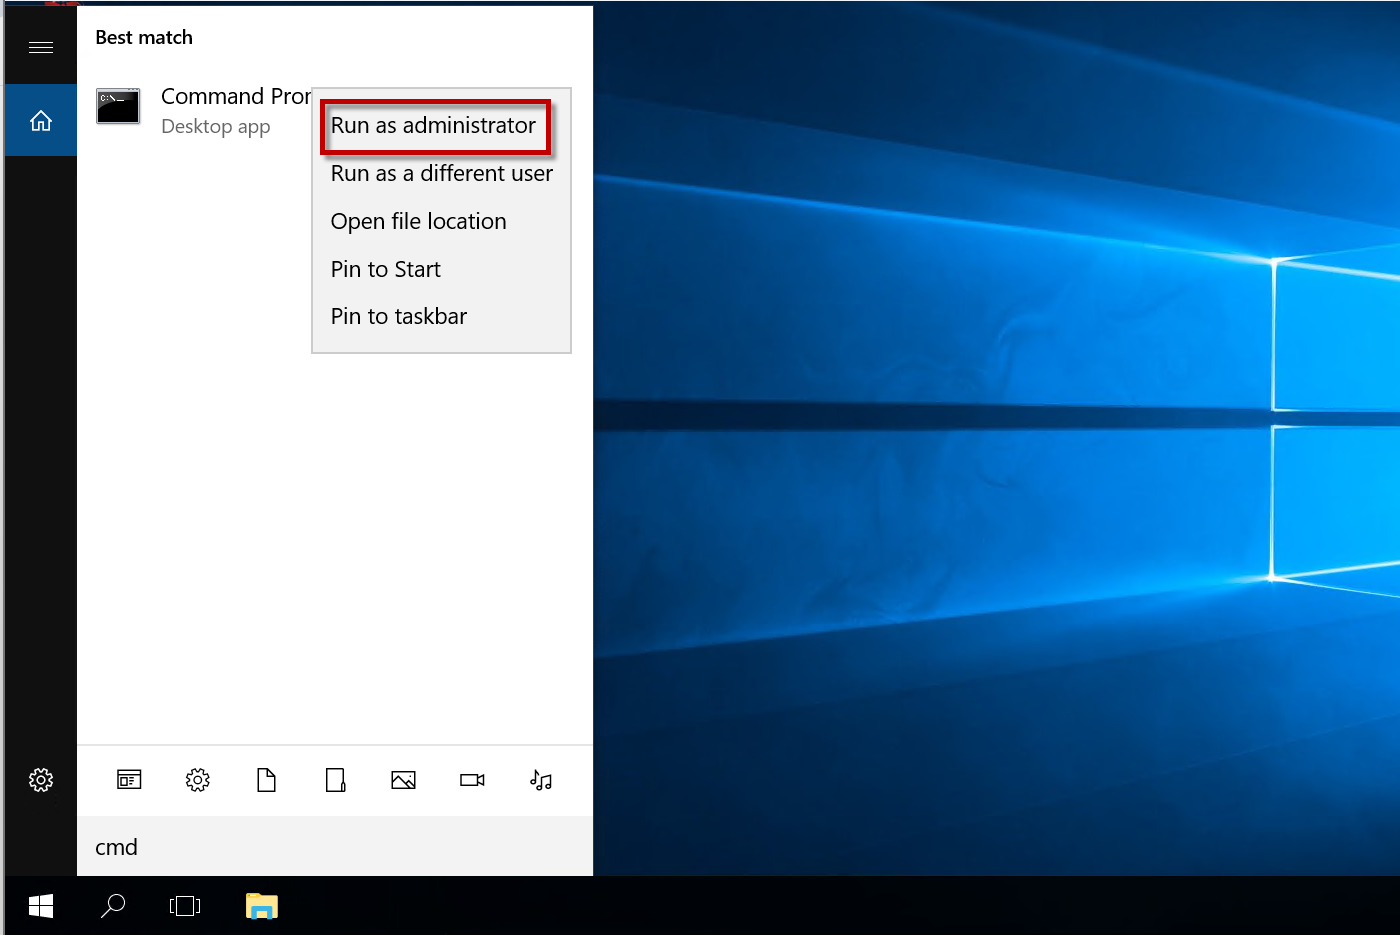
Task: Select the Home icon in sidebar
Action: tap(41, 121)
